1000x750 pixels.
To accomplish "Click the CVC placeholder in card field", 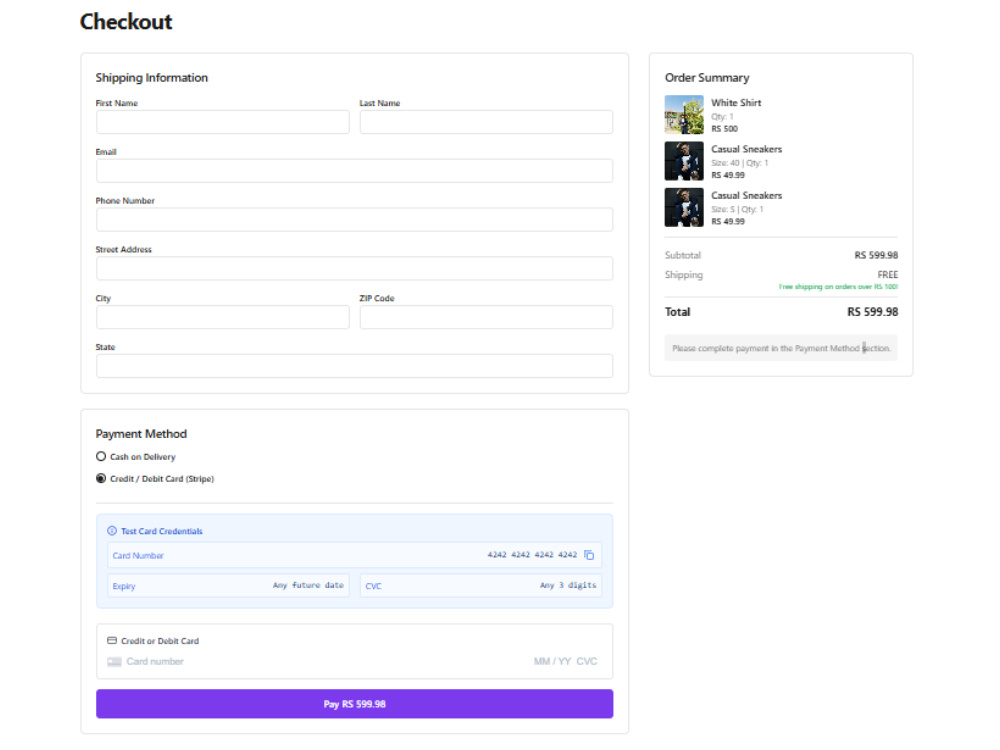I will 587,661.
